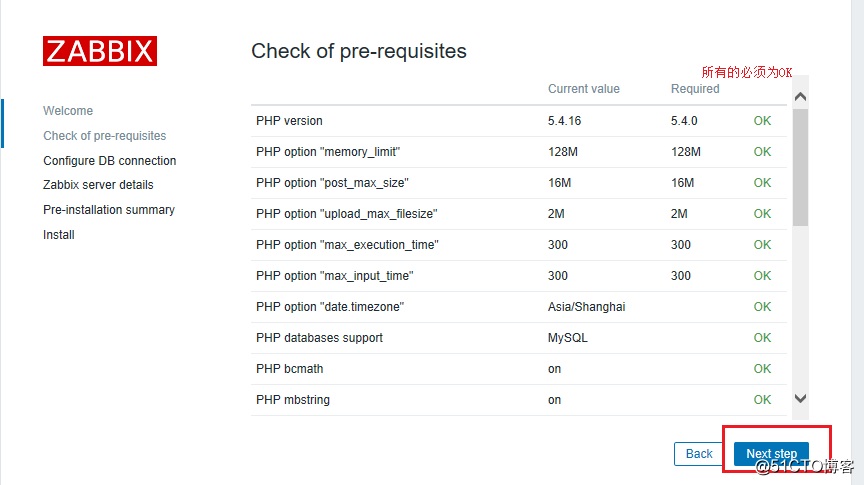The image size is (864, 485).
Task: Select the Welcome step in sidebar
Action: (x=68, y=111)
